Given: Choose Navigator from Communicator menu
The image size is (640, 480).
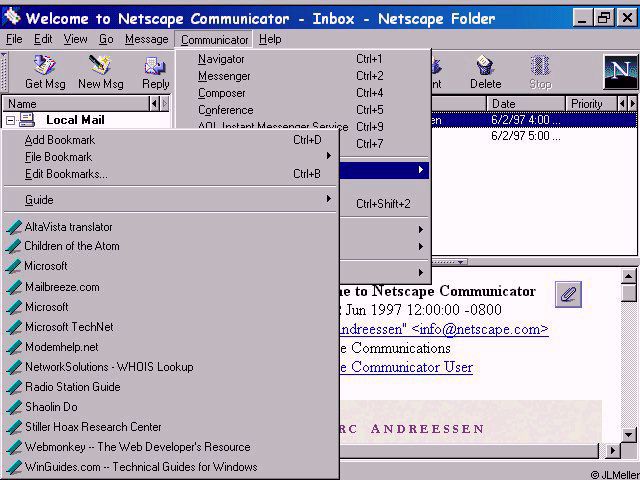Looking at the screenshot, I should [303, 59].
